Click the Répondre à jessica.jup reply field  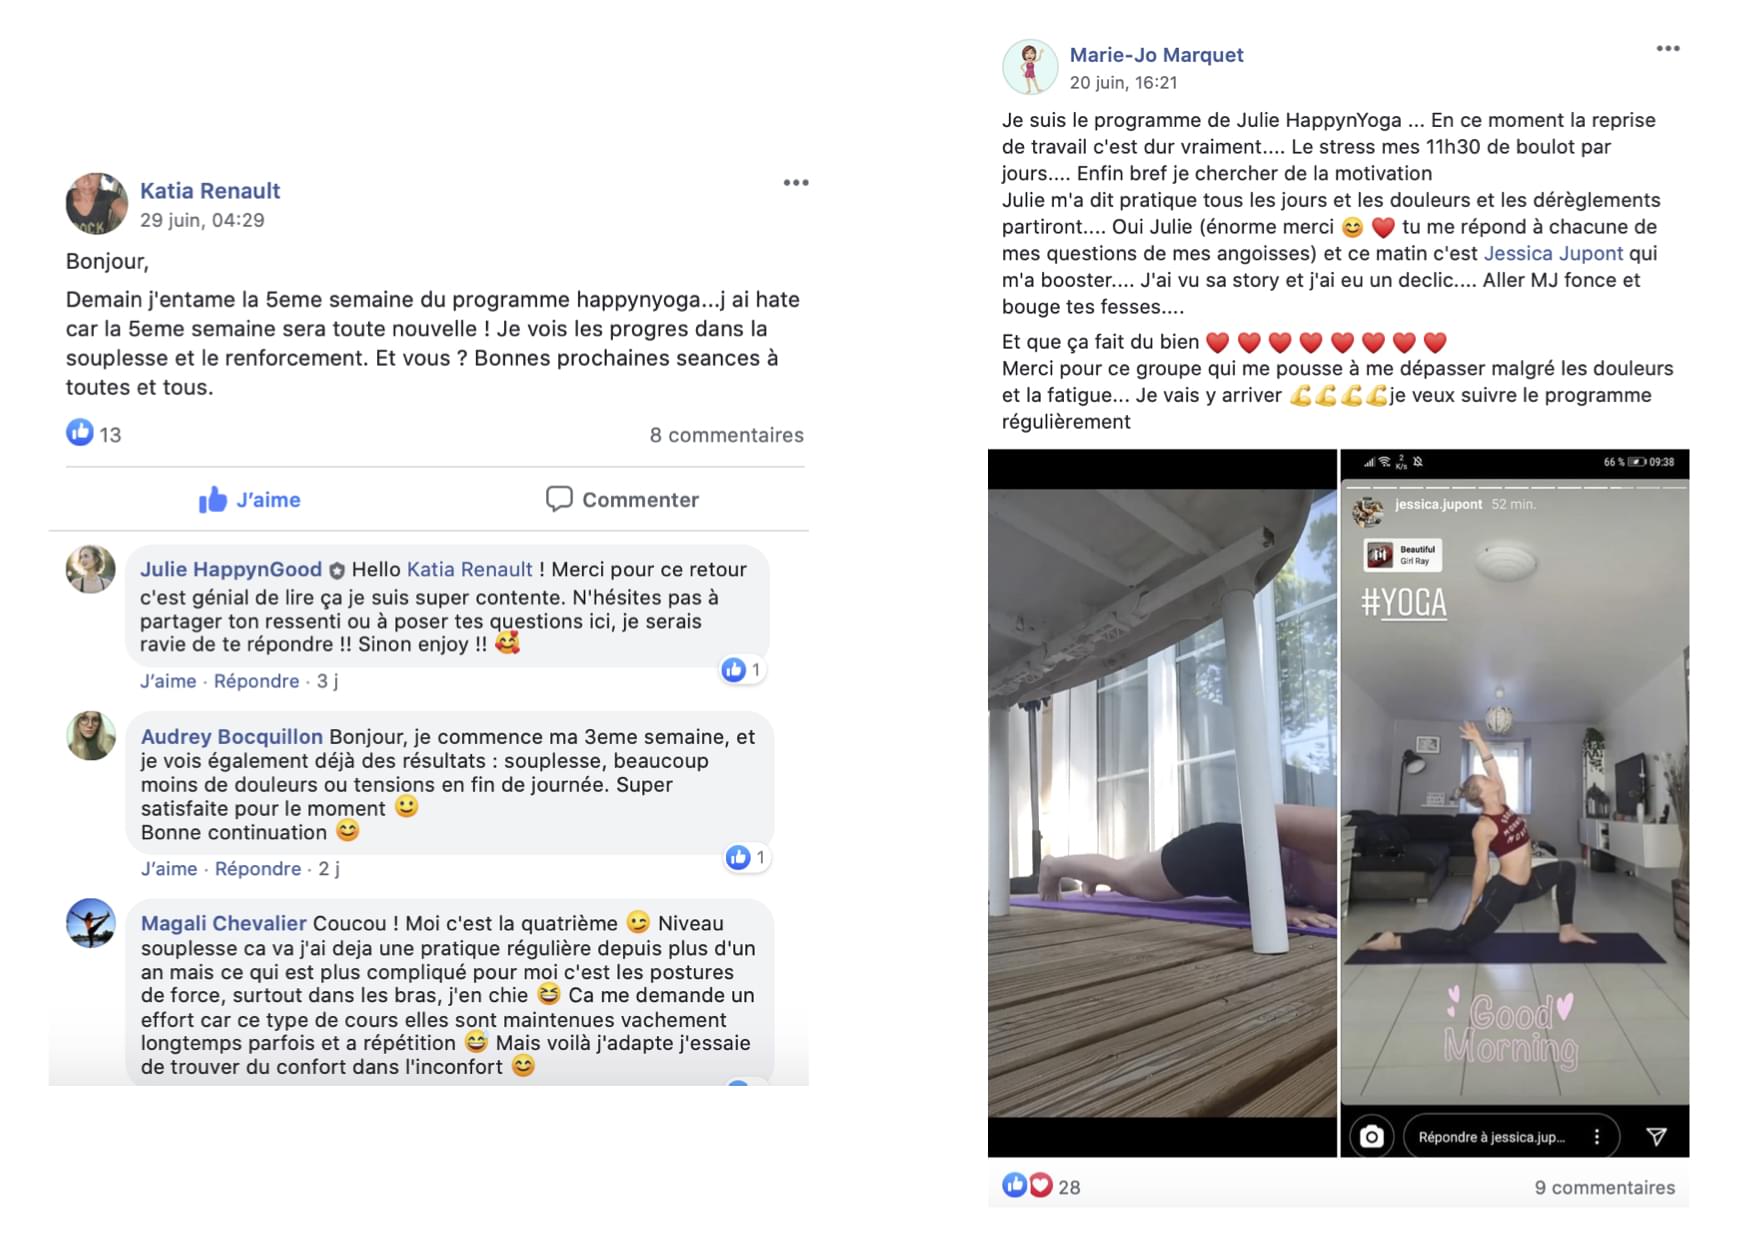pos(1511,1137)
